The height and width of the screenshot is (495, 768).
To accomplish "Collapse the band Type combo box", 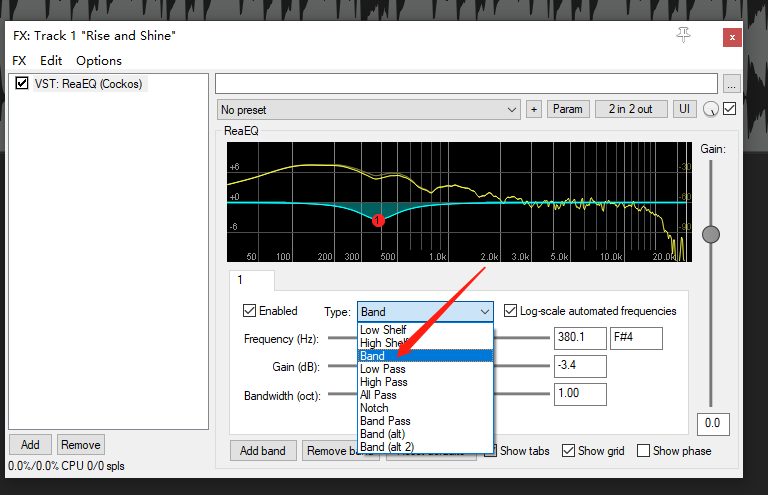I will [425, 311].
